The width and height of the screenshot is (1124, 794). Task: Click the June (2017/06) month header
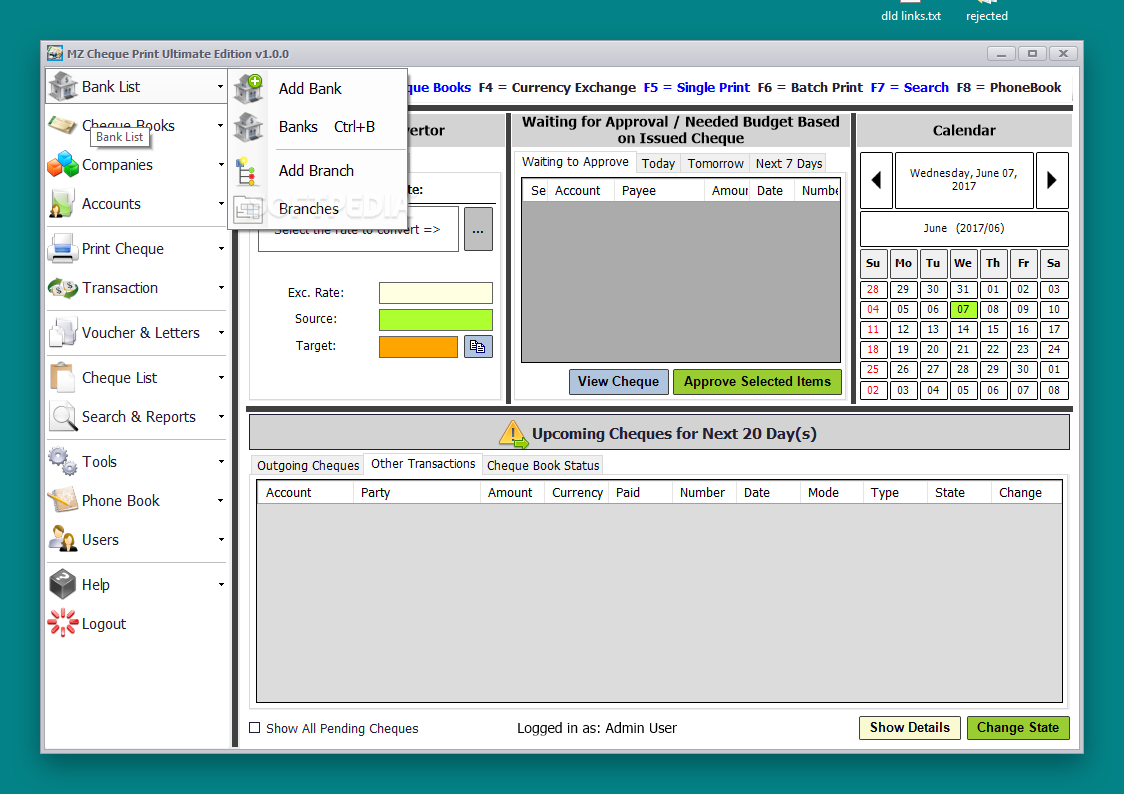pyautogui.click(x=963, y=229)
